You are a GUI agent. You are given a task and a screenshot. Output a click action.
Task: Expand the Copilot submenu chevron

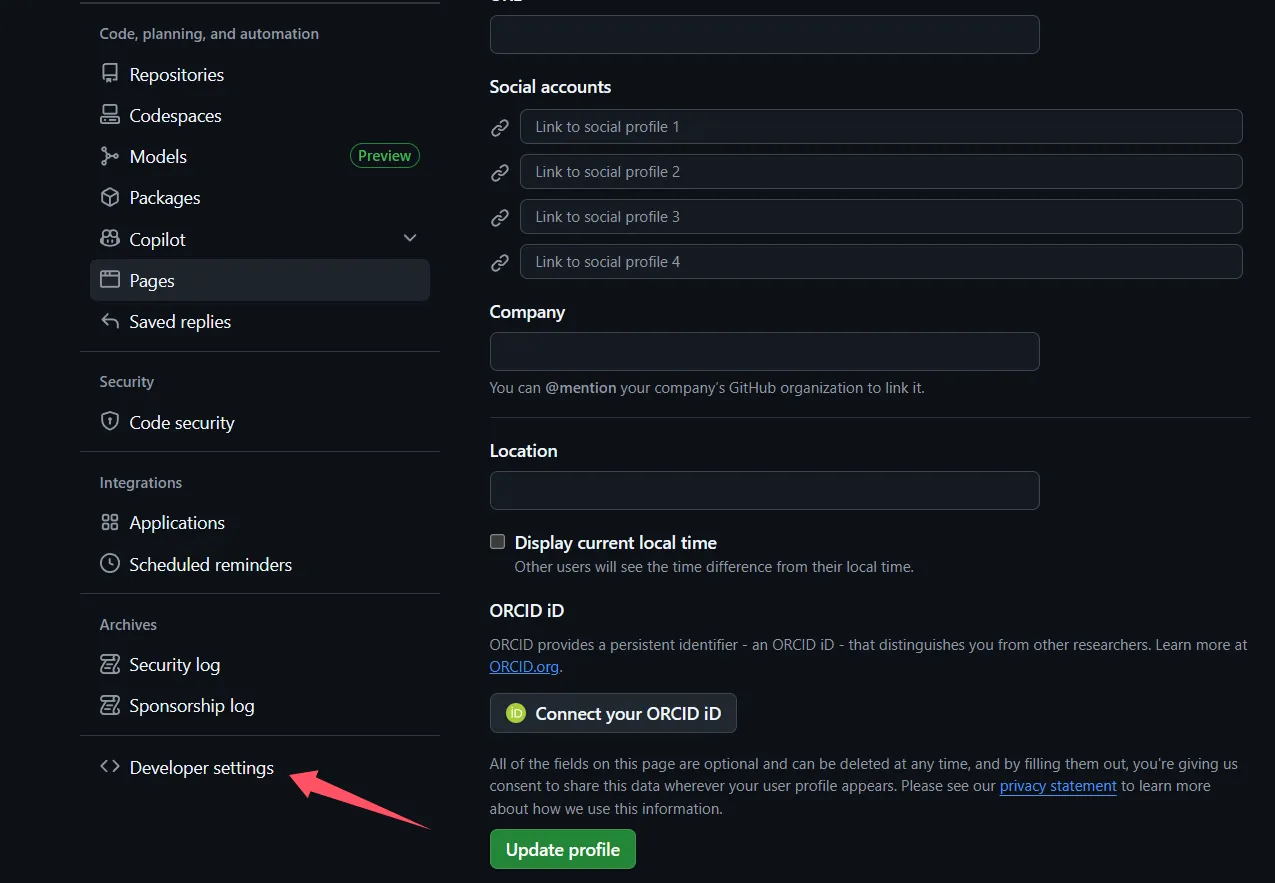410,238
